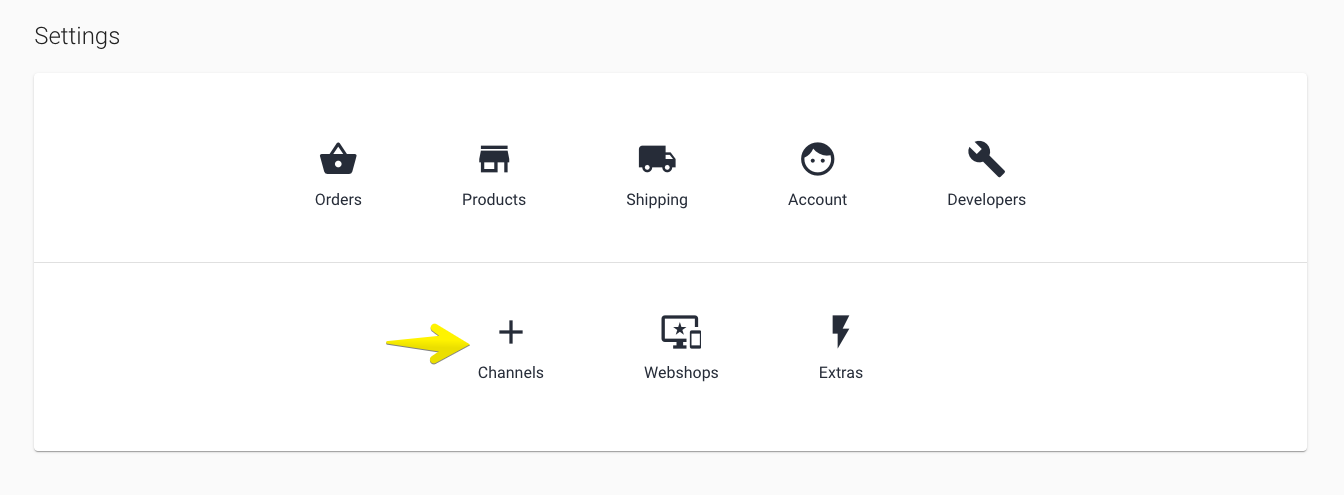Click the Account text label
Screen dimensions: 1344x495
pyautogui.click(x=818, y=200)
